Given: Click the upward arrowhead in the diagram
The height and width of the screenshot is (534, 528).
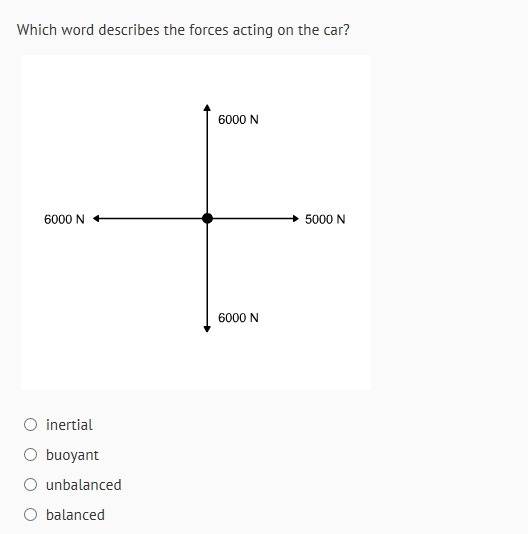Looking at the screenshot, I should pyautogui.click(x=207, y=108).
